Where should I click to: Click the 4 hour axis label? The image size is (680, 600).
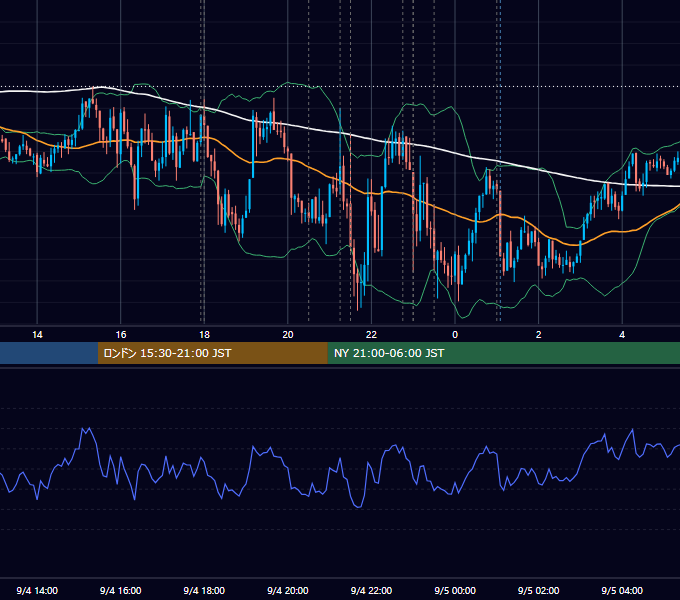coord(622,335)
